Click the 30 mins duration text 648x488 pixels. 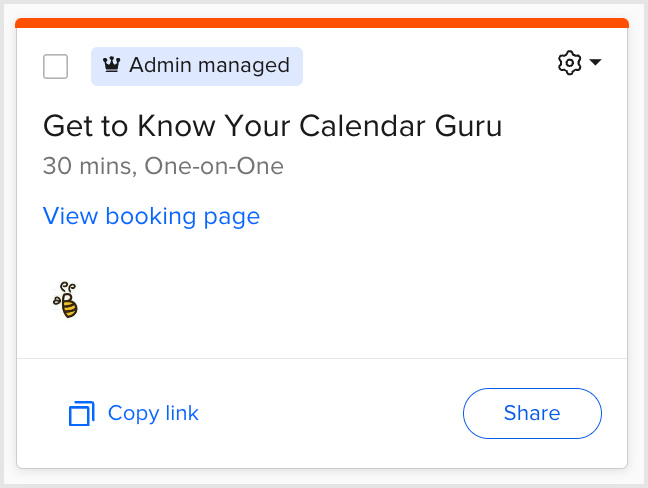pyautogui.click(x=88, y=166)
